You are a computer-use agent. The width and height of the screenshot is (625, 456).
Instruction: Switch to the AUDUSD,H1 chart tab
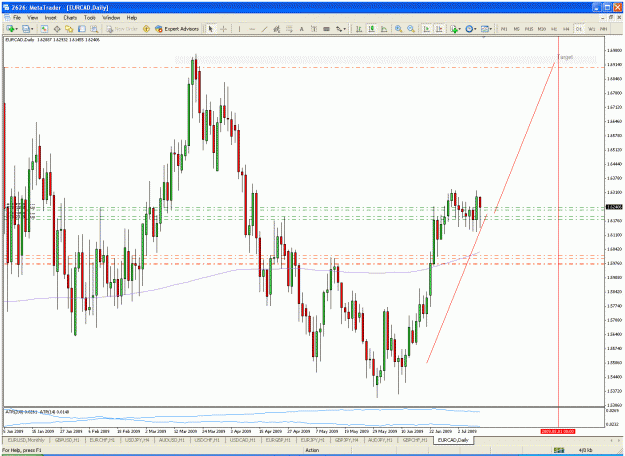coord(171,440)
